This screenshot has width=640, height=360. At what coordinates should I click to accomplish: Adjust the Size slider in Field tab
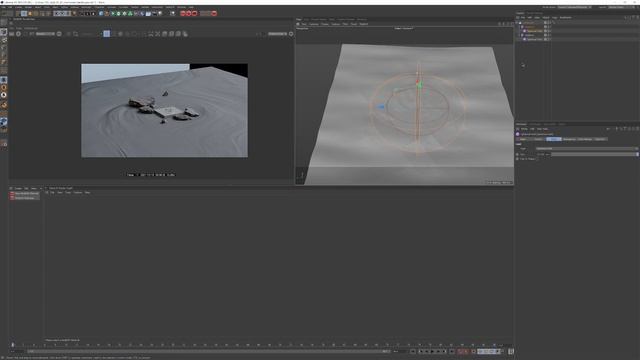[x=594, y=154]
